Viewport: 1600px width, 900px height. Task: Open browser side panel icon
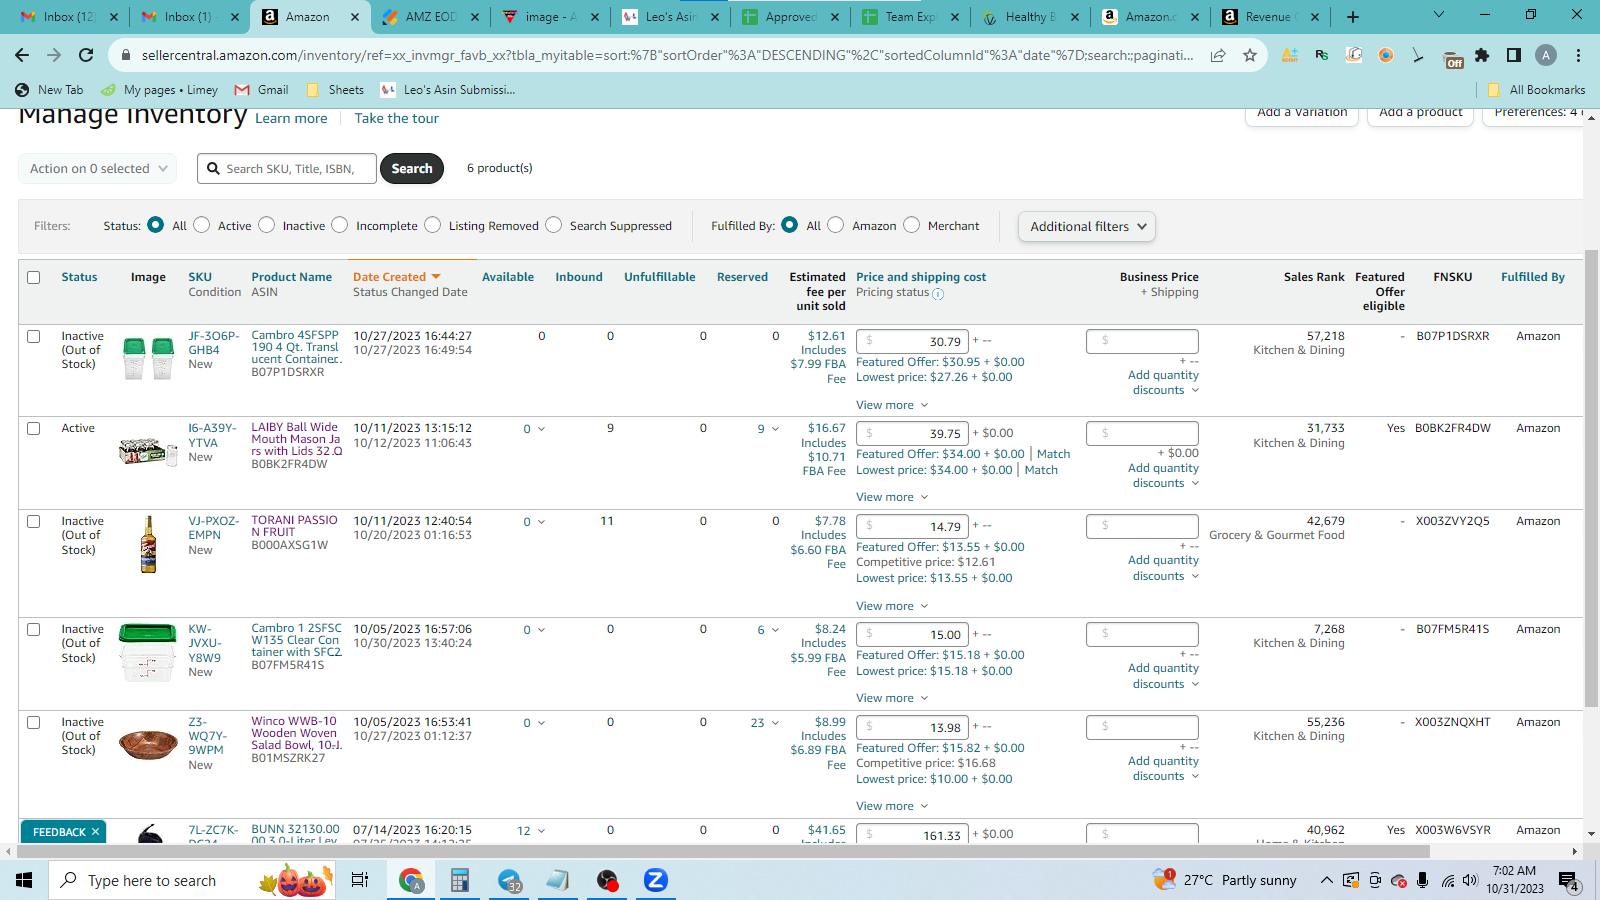click(x=1514, y=55)
